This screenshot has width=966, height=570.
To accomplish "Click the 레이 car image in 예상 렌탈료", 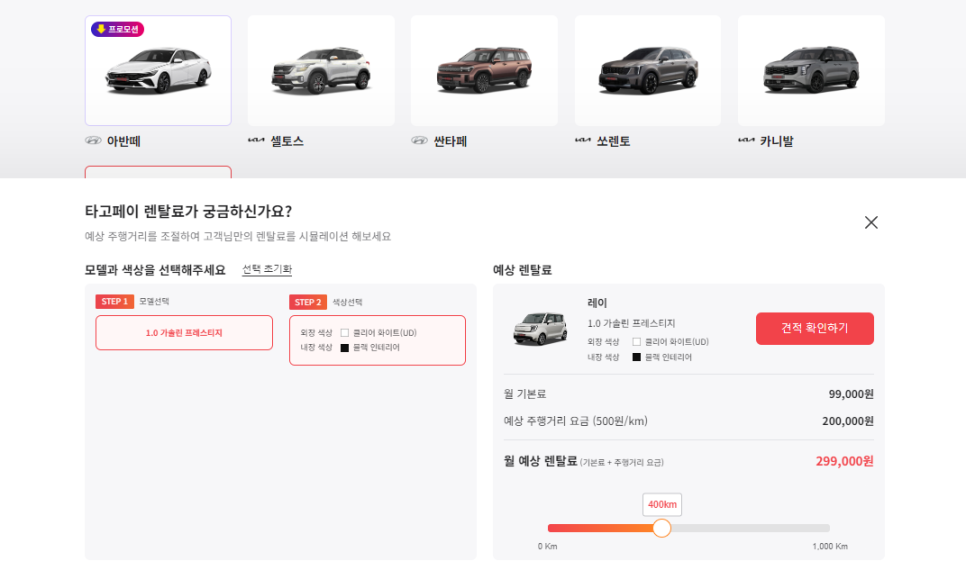I will (540, 328).
